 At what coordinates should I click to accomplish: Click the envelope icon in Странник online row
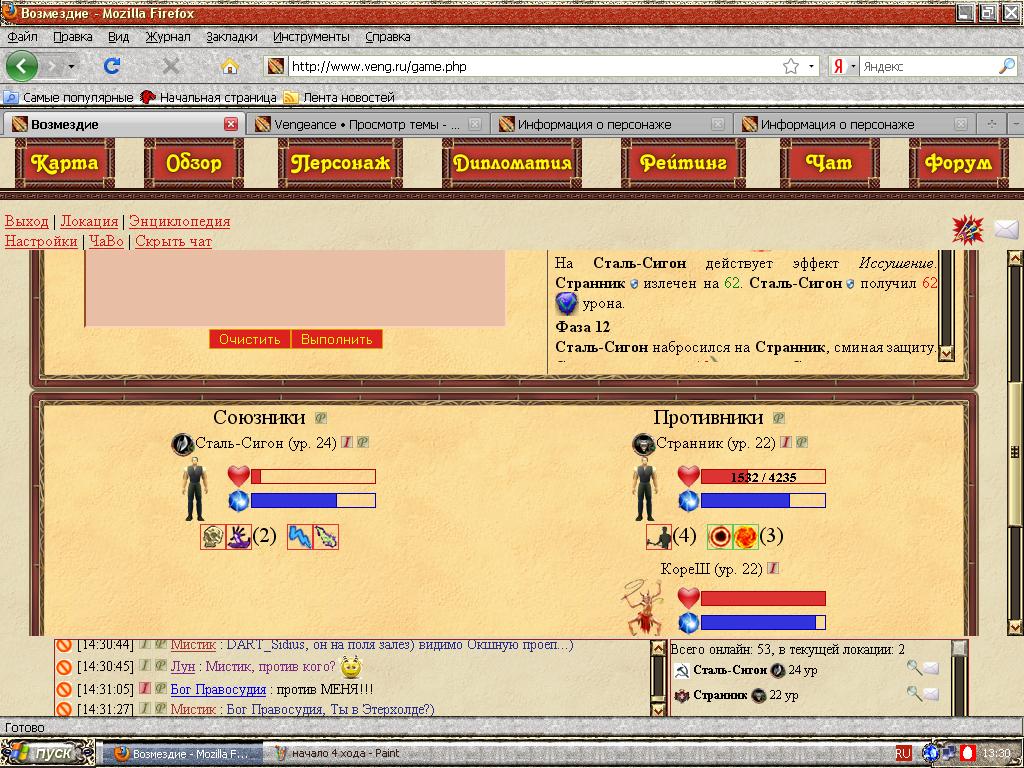[931, 694]
